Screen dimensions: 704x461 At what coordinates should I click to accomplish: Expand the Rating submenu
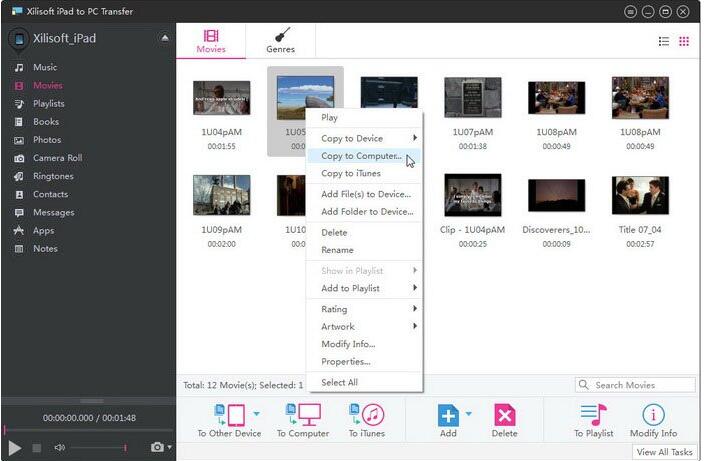[415, 308]
